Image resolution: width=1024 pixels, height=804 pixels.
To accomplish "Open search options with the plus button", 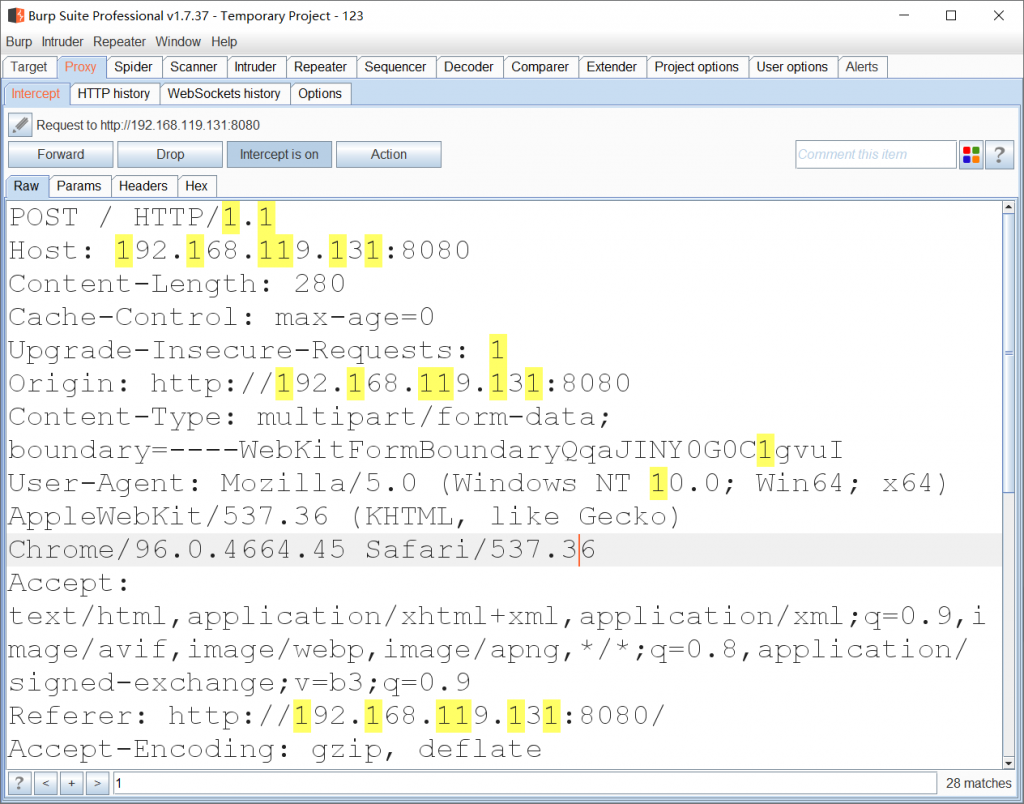I will (x=72, y=782).
